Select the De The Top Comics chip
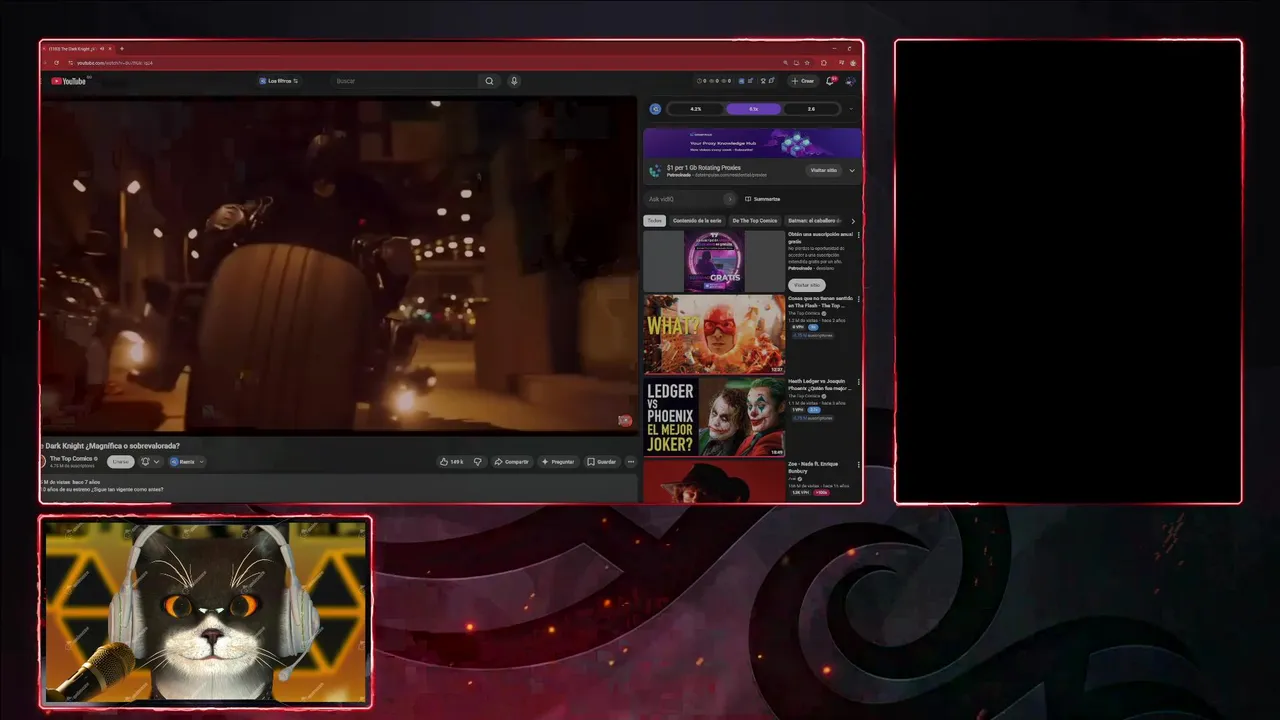 click(x=755, y=221)
